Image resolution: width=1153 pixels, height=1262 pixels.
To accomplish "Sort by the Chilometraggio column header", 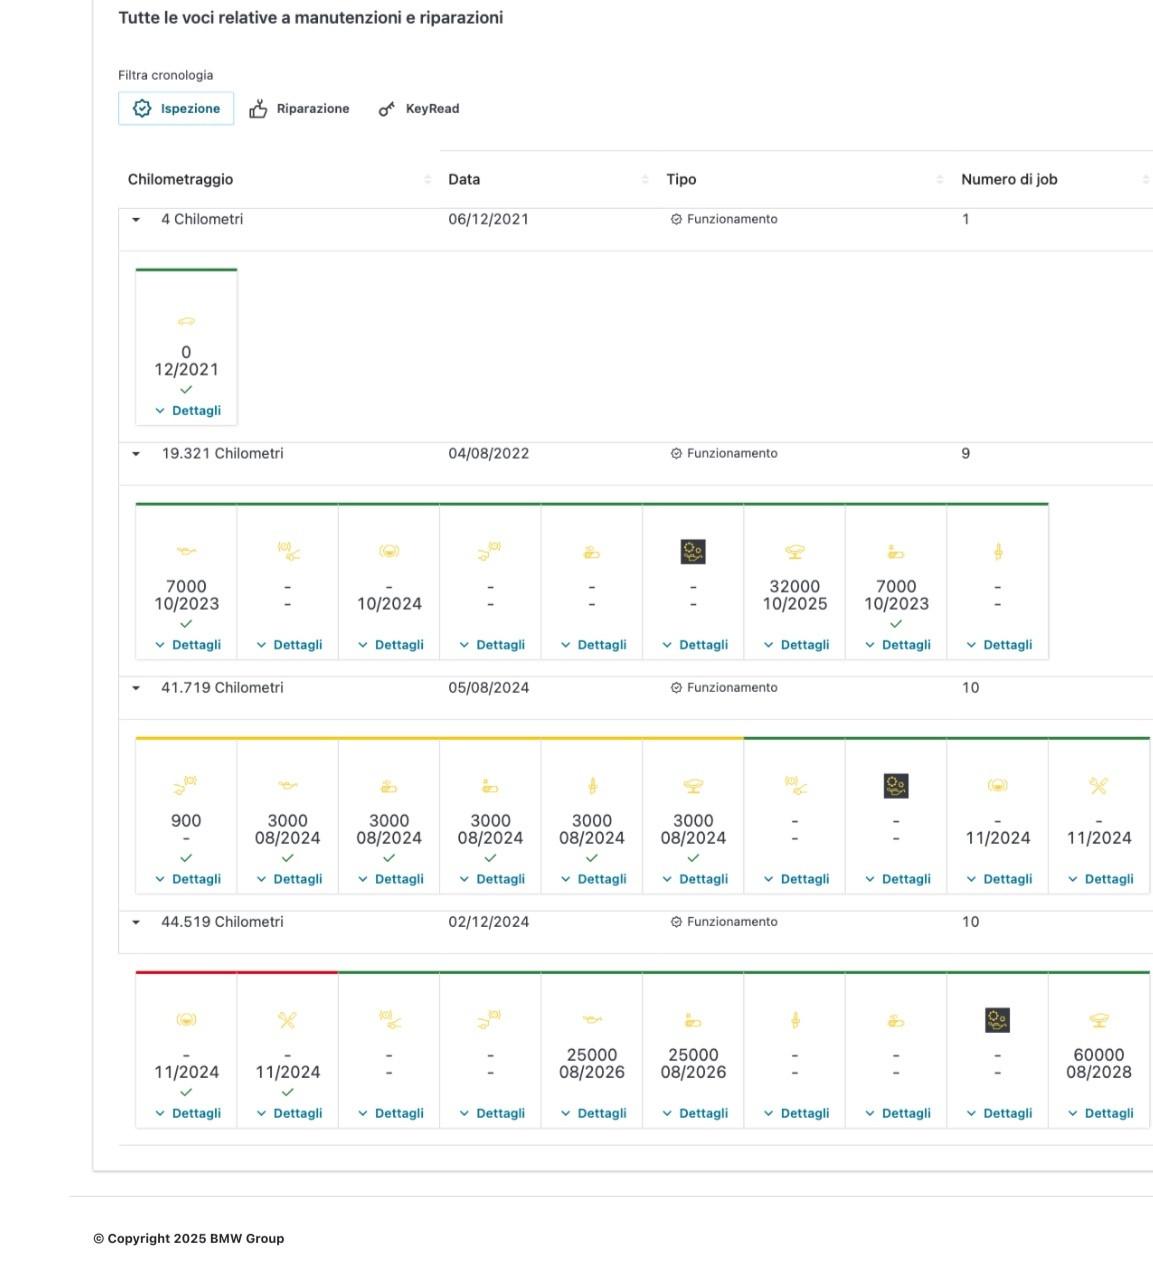I will pyautogui.click(x=180, y=180).
